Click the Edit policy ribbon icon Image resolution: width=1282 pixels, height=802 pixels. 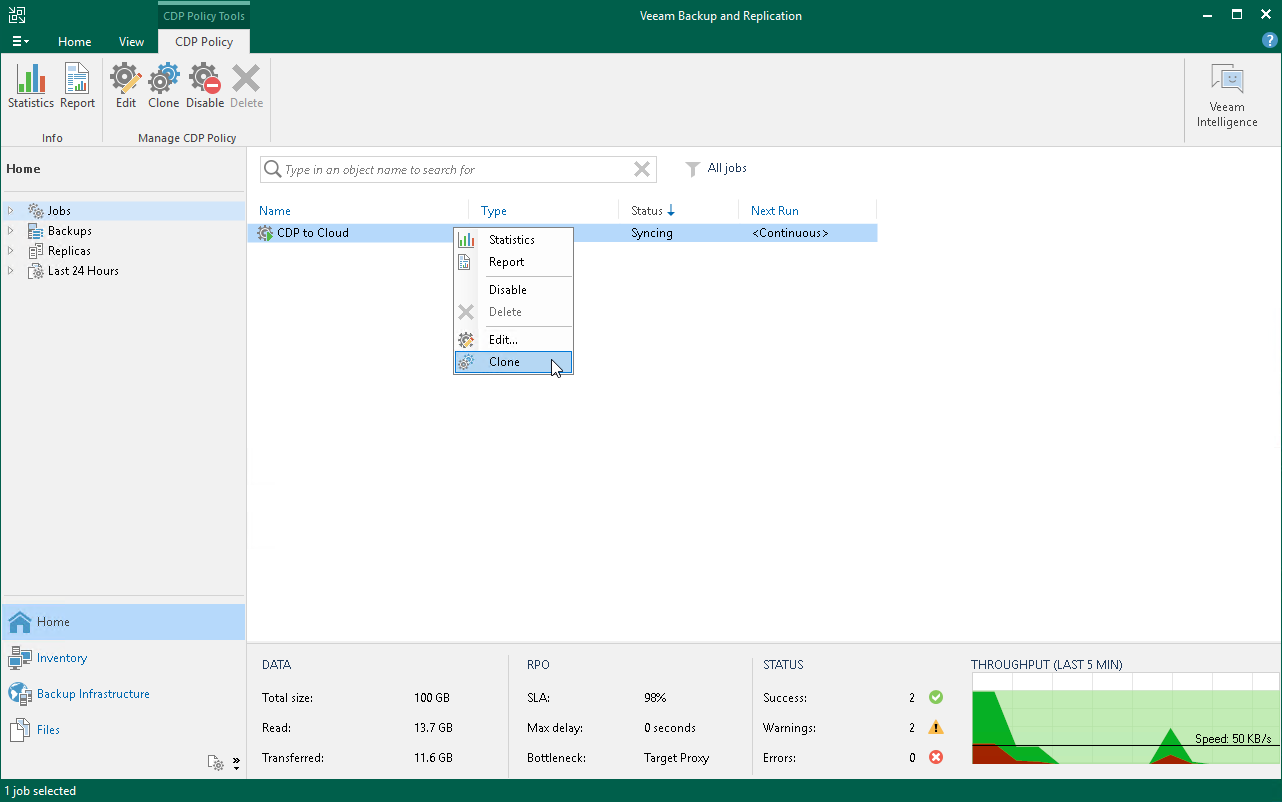coord(126,87)
